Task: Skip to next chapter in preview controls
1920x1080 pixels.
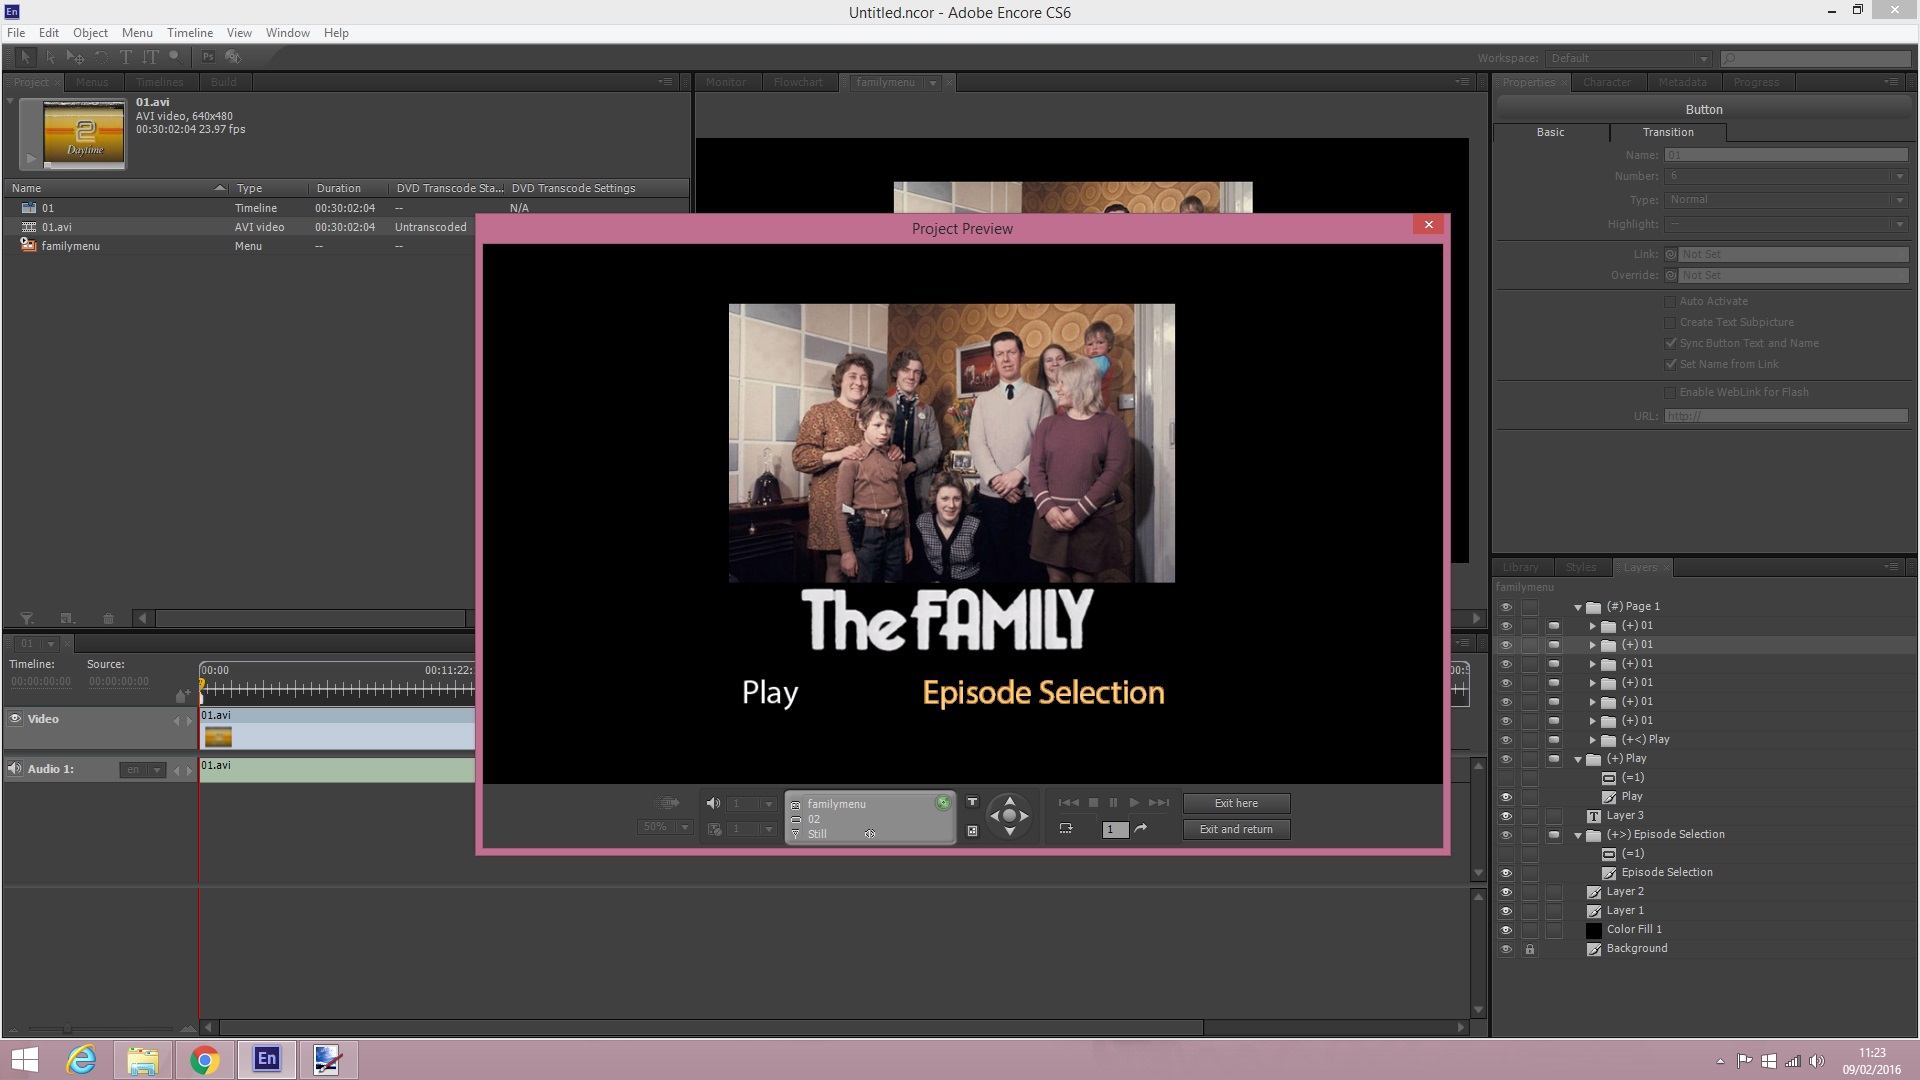Action: click(1159, 803)
